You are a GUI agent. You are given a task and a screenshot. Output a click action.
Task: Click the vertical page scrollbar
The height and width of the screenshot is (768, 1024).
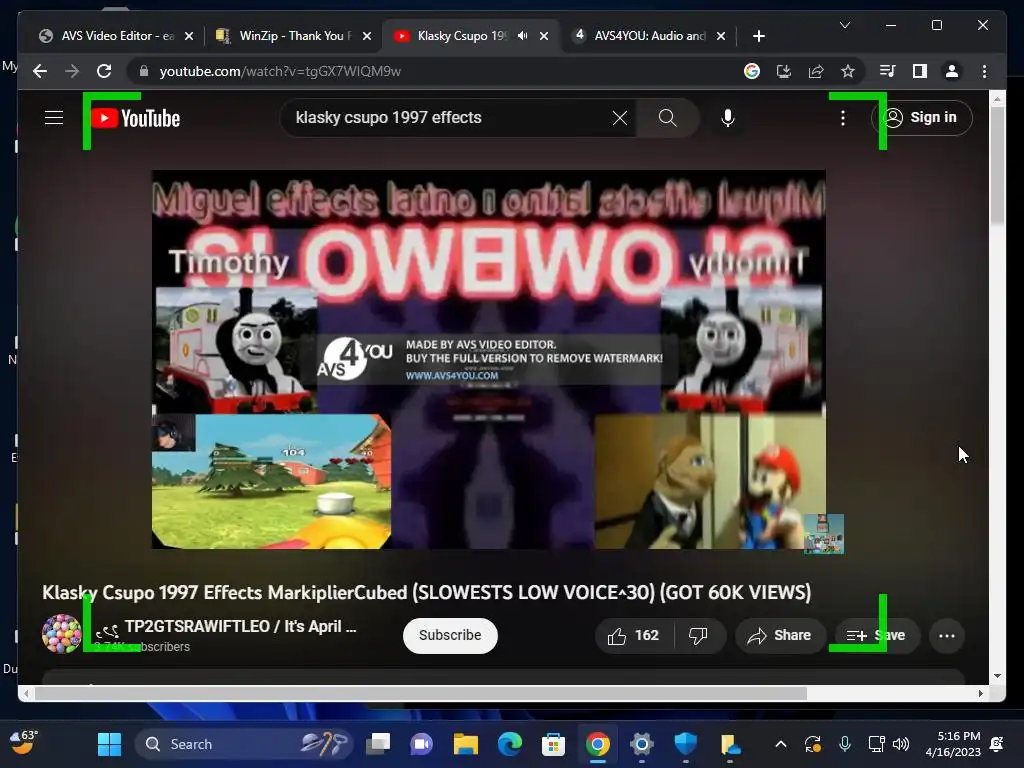(x=997, y=165)
